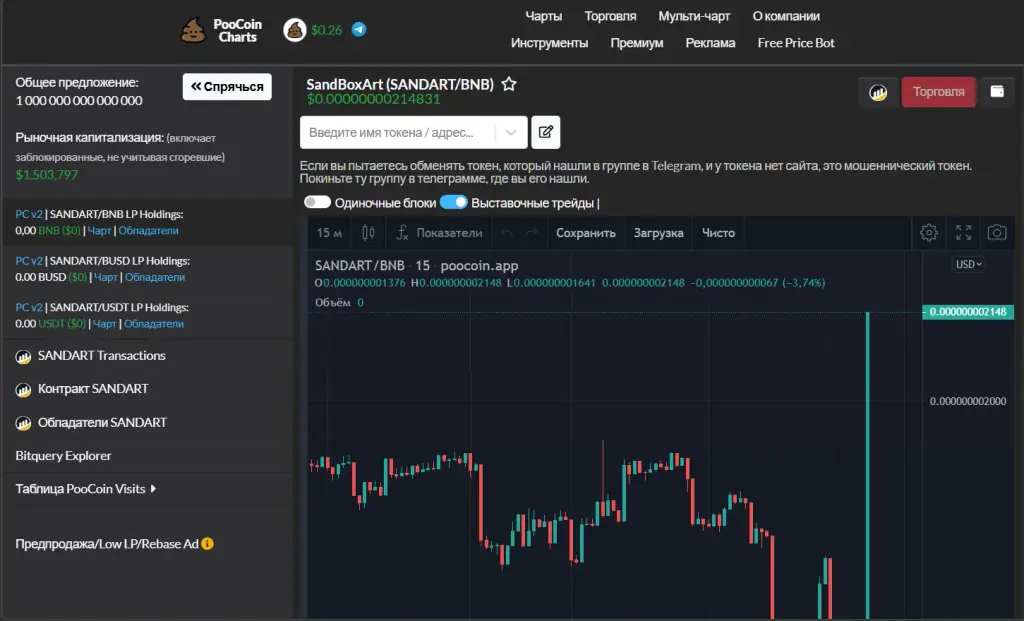Open the Telegram channel icon
The image size is (1024, 621).
[359, 29]
